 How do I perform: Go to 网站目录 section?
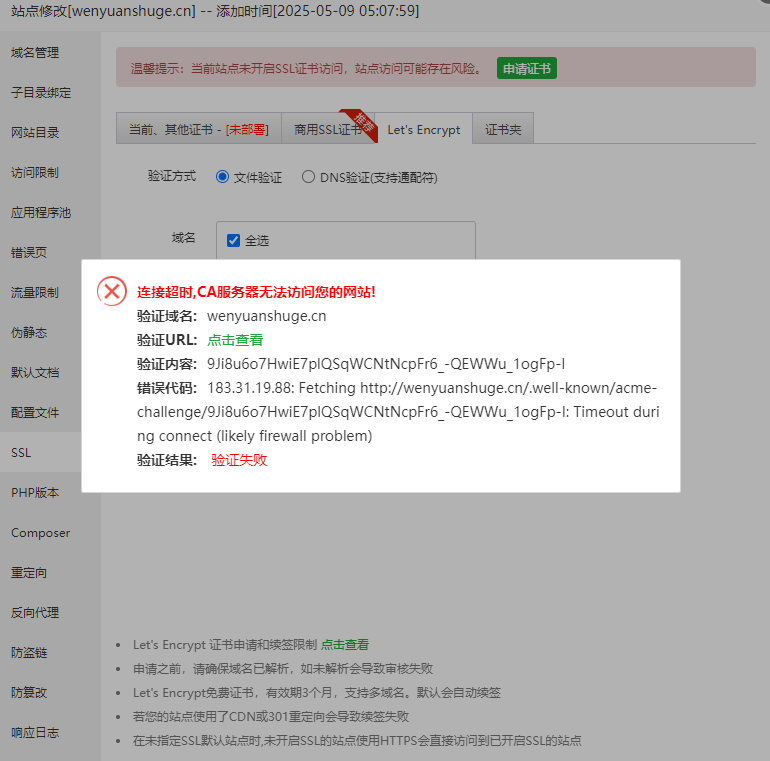[x=35, y=133]
